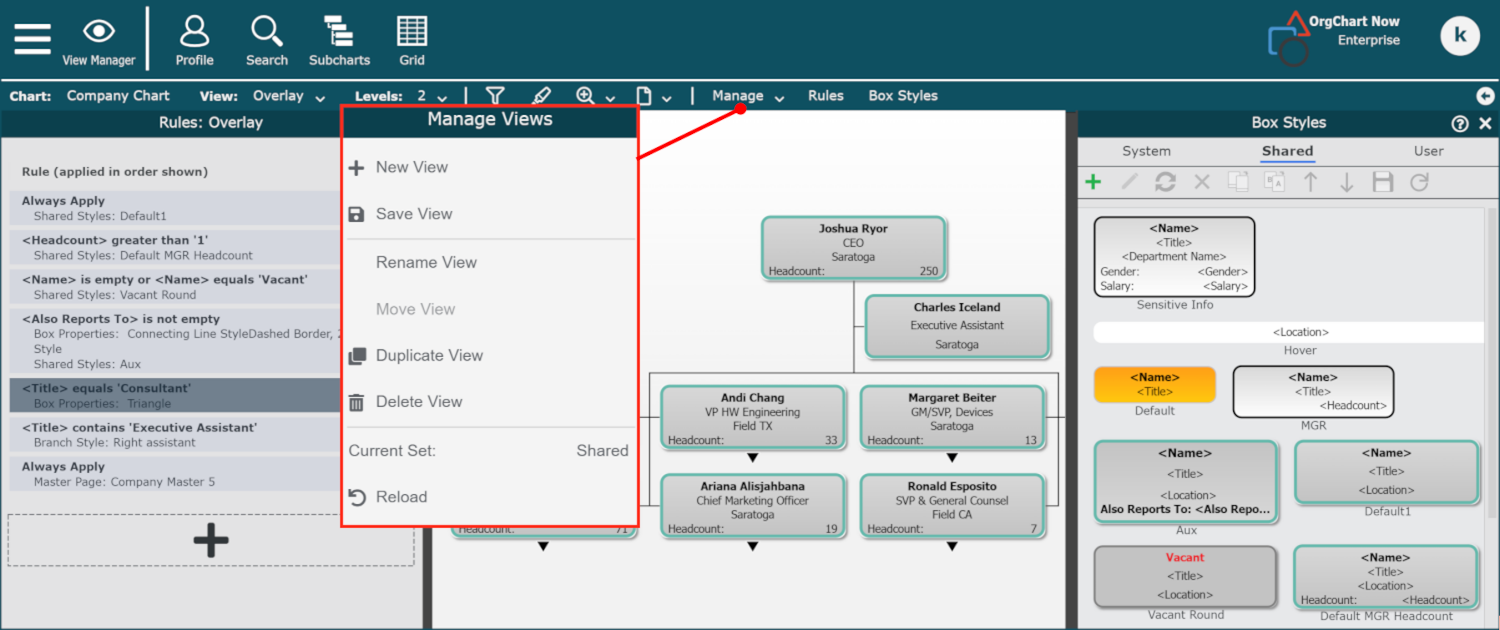Click Rules in the chart toolbar

[826, 96]
